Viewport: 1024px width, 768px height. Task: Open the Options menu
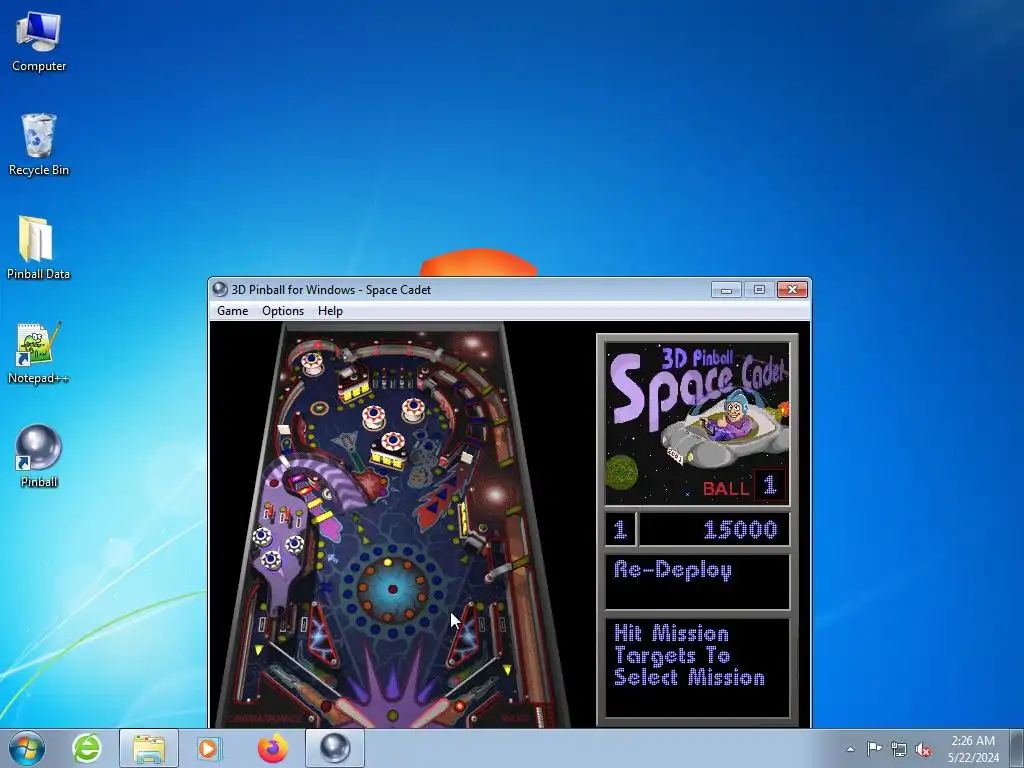coord(283,311)
